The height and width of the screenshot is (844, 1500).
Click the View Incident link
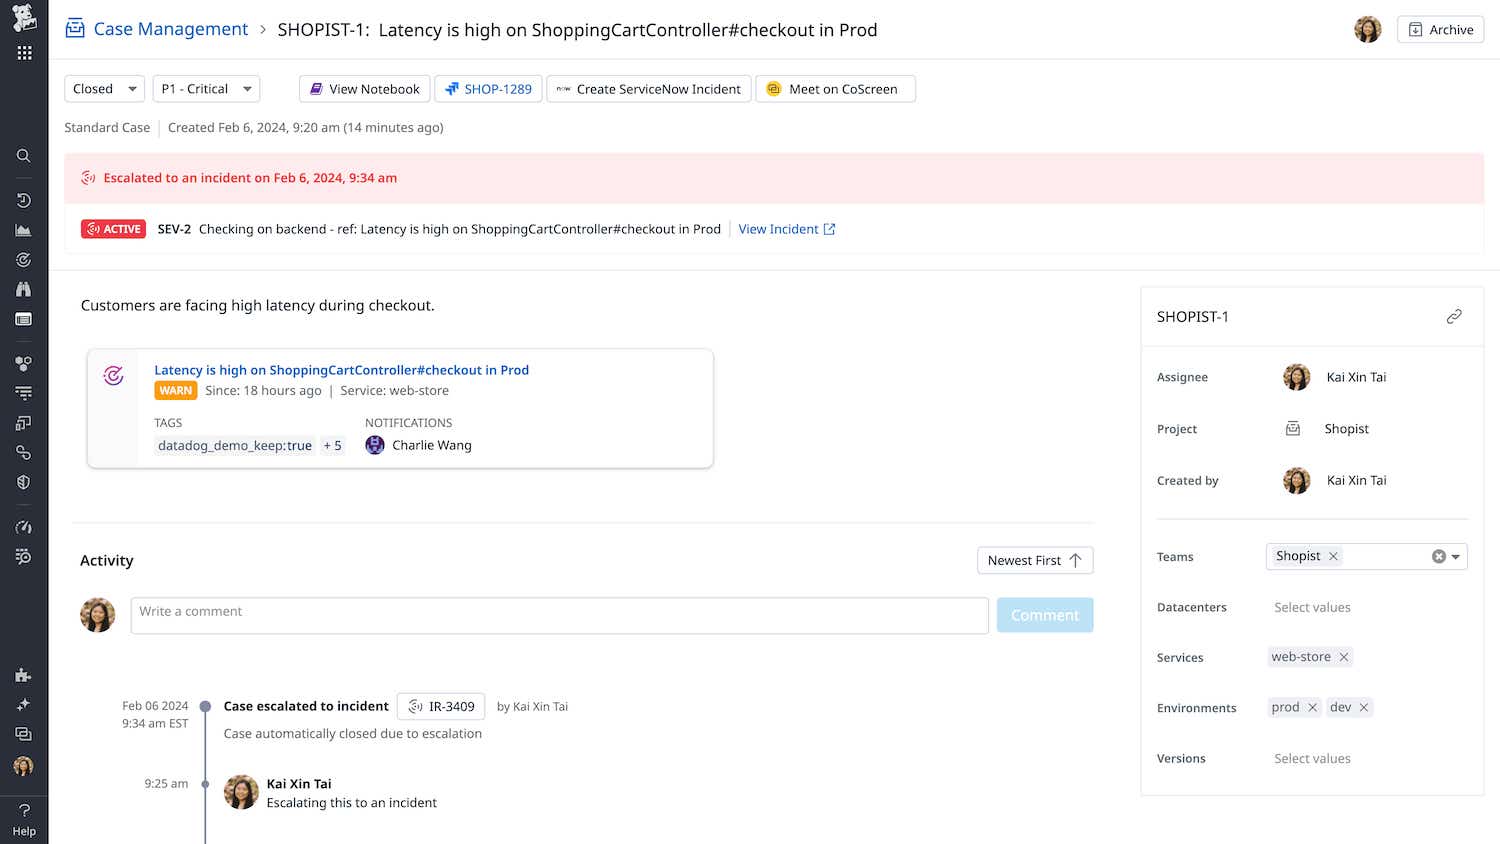click(x=786, y=229)
